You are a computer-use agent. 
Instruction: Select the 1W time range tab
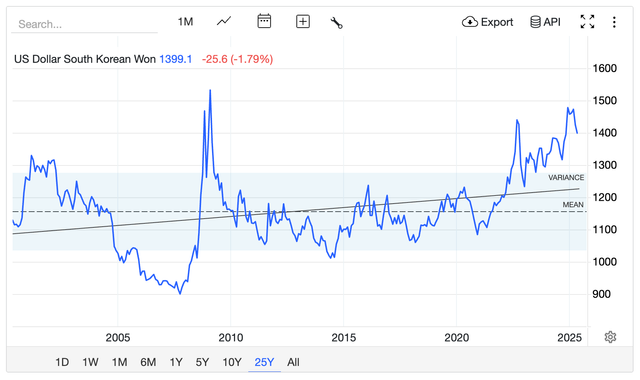[x=90, y=362]
